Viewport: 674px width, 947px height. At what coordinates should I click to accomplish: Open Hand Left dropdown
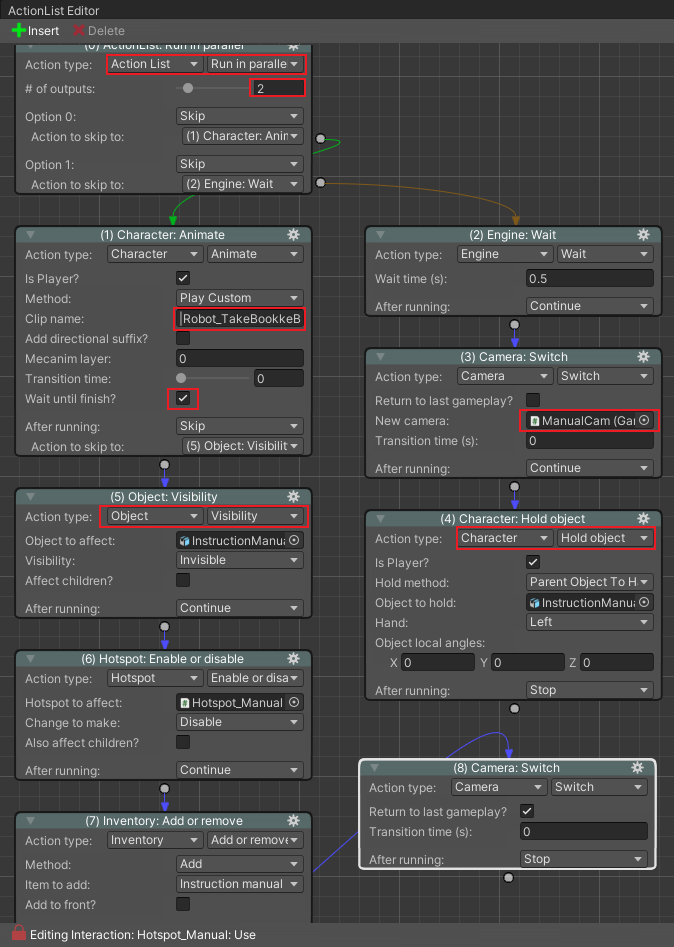tap(590, 622)
